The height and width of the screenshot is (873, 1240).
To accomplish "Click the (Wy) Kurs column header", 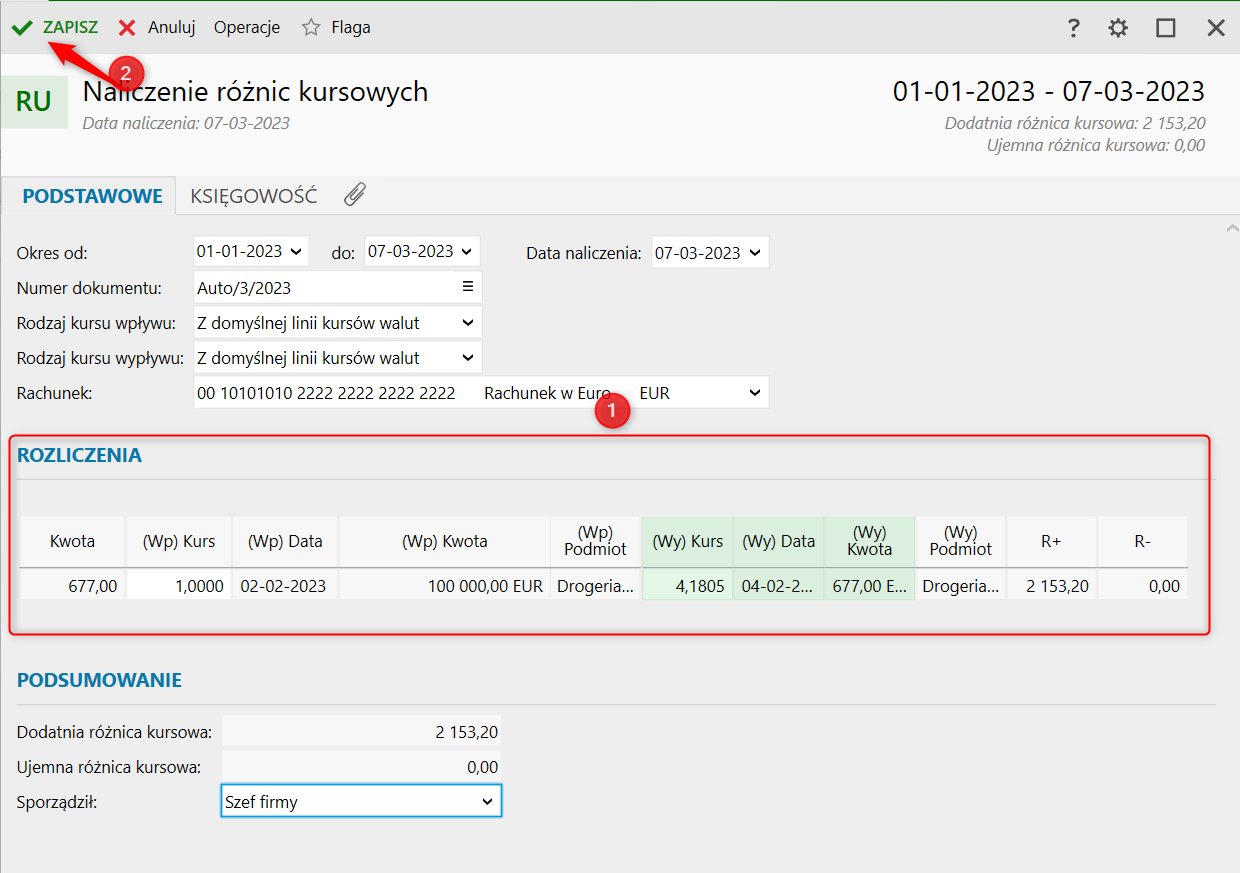I will (x=688, y=541).
